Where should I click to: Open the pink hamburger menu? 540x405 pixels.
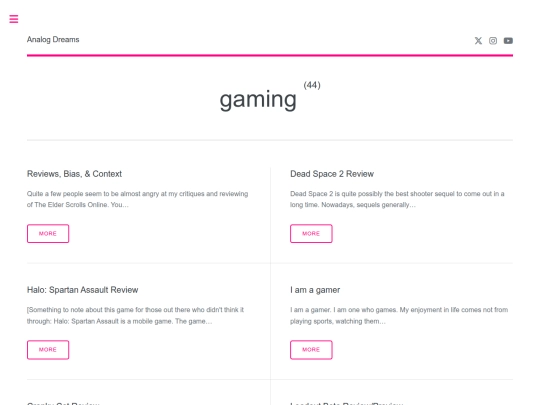point(14,19)
